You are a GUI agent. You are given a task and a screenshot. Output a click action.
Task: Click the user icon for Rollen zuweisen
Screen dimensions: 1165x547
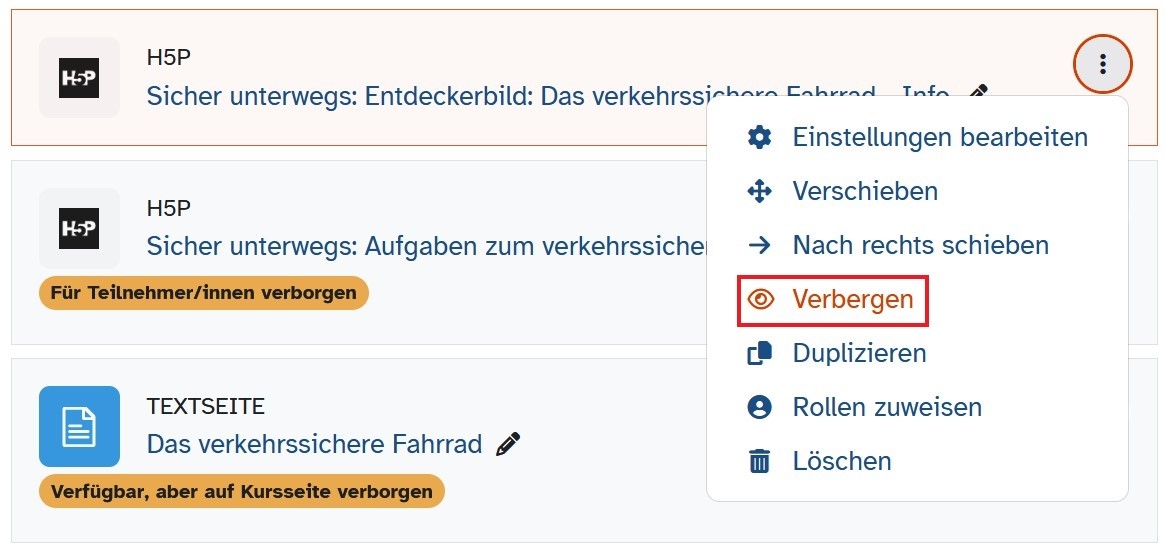(760, 407)
